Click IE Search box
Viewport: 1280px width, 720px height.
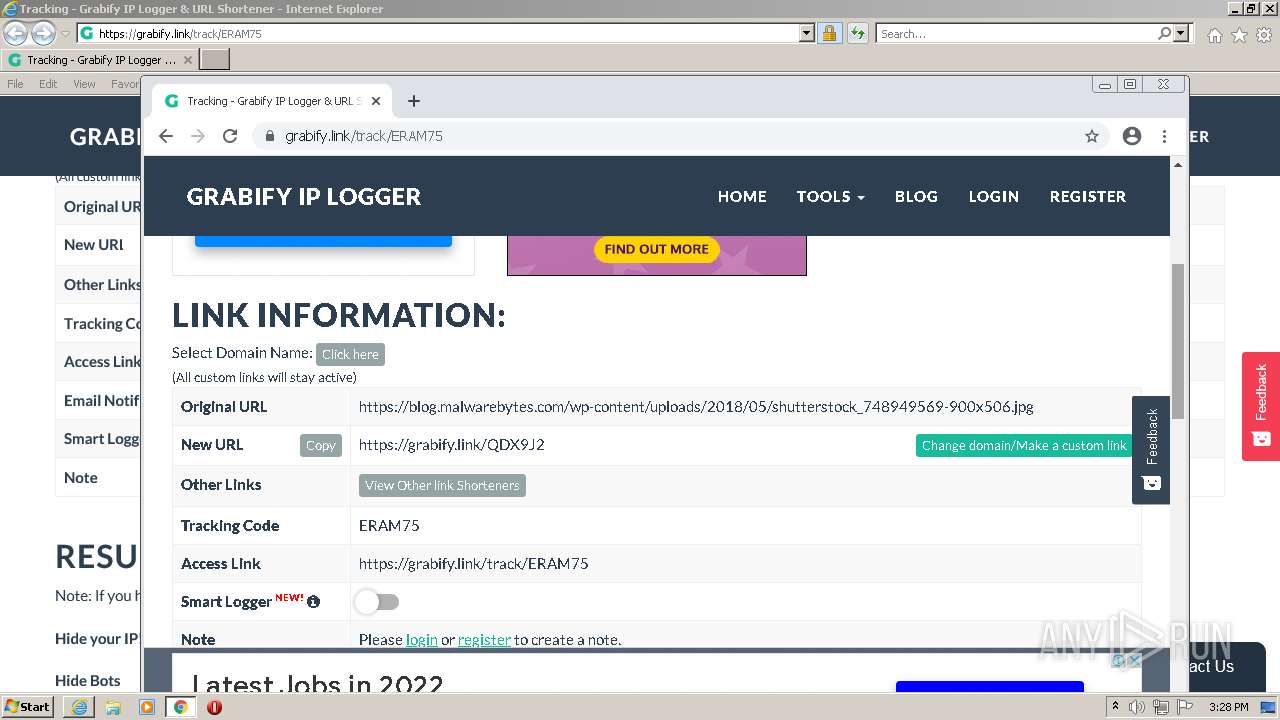pyautogui.click(x=1015, y=33)
